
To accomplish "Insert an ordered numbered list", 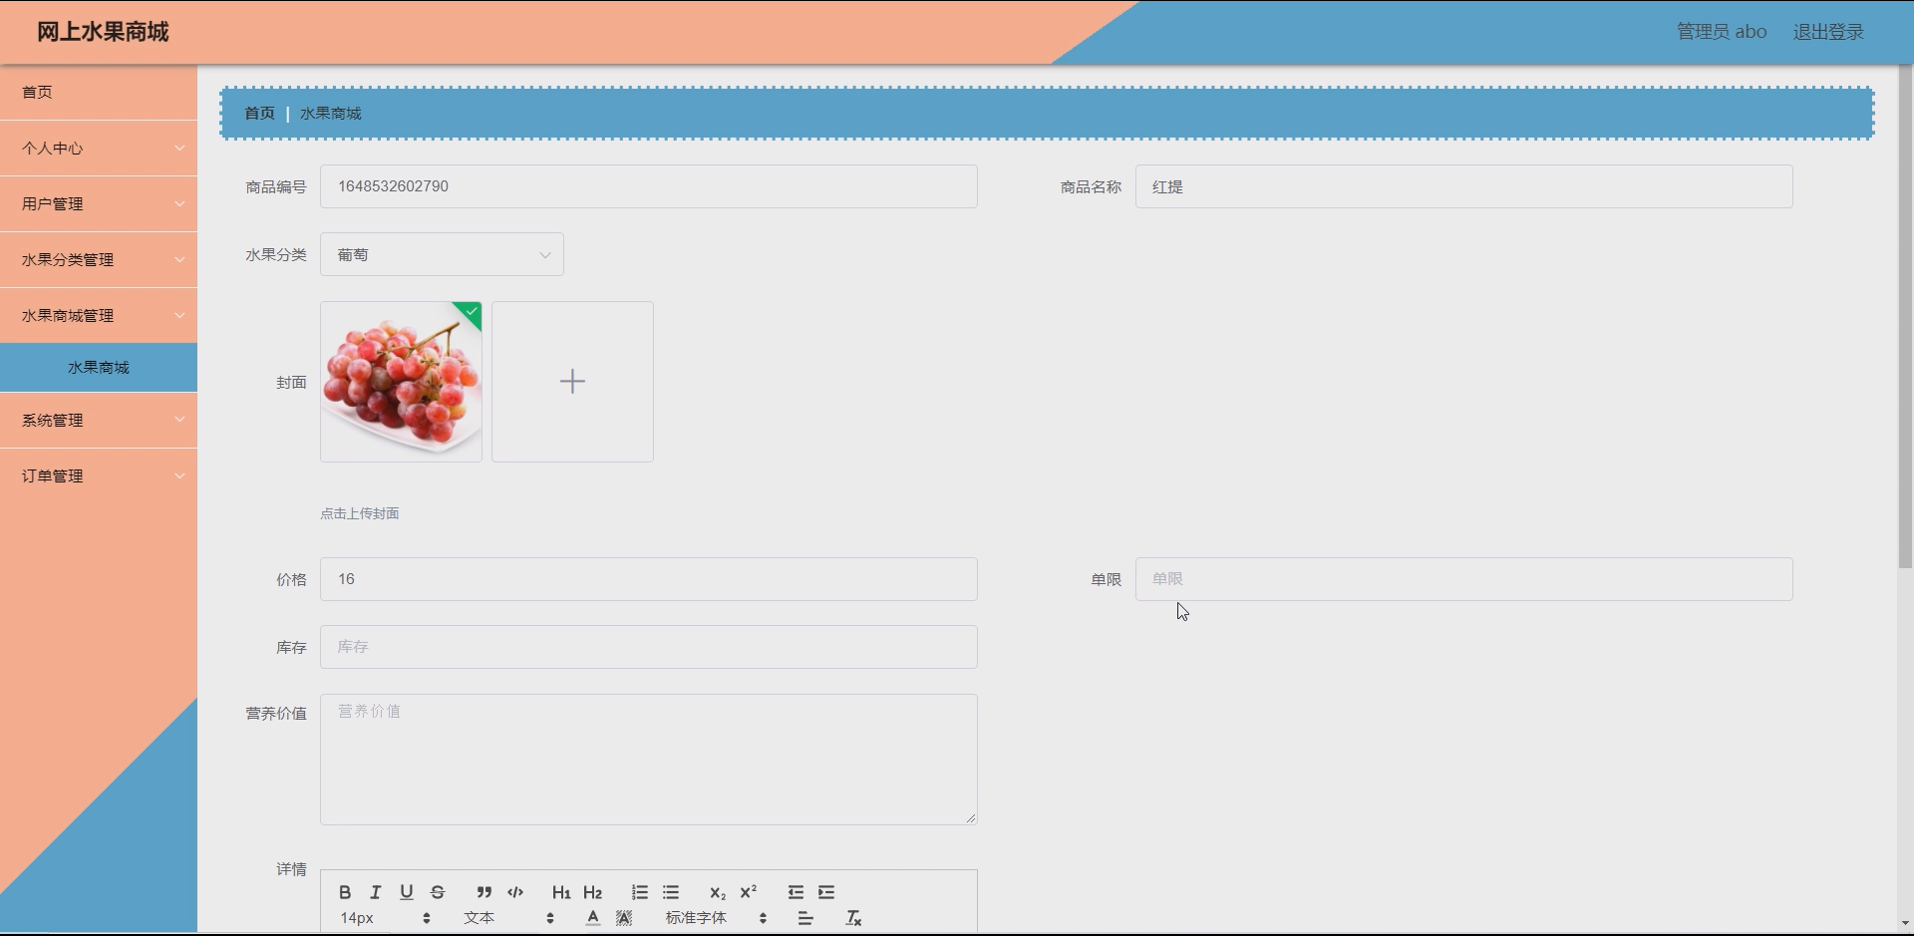I will coord(640,892).
